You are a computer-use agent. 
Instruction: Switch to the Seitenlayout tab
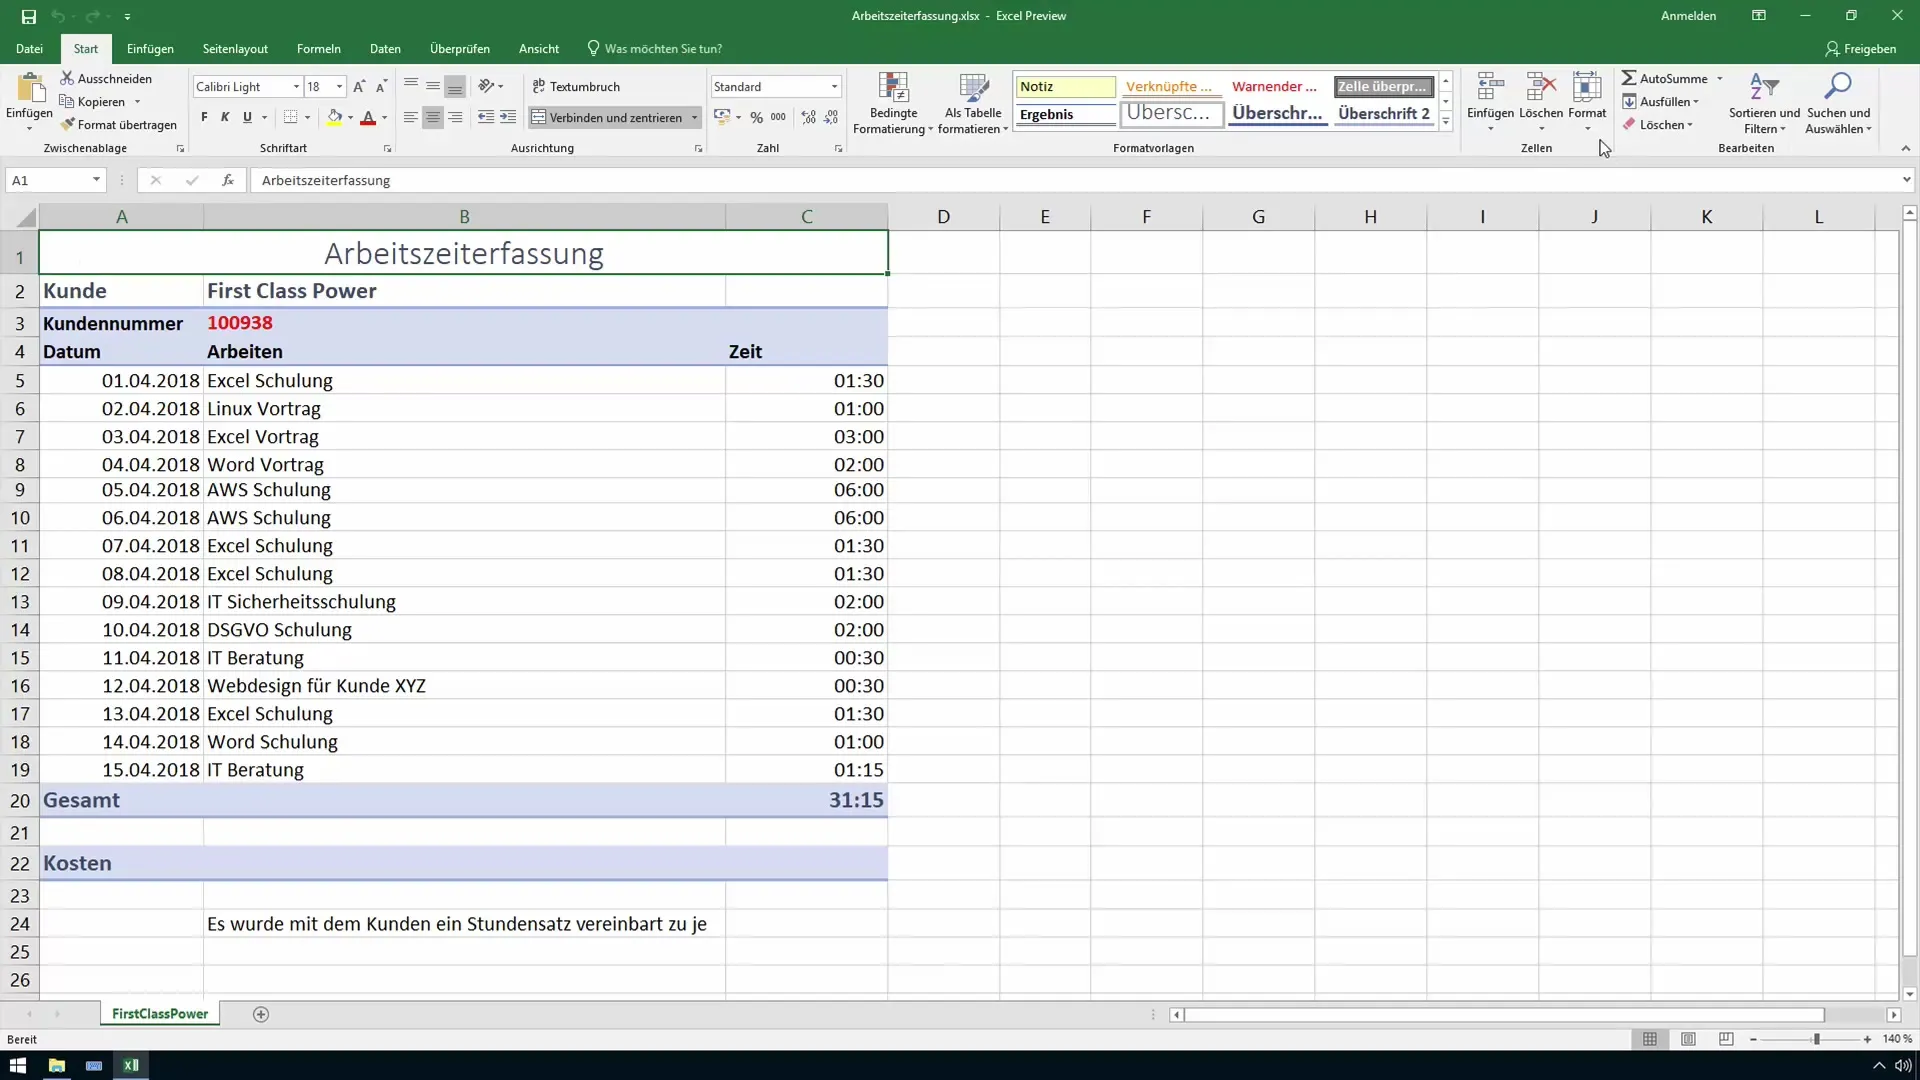[x=235, y=48]
